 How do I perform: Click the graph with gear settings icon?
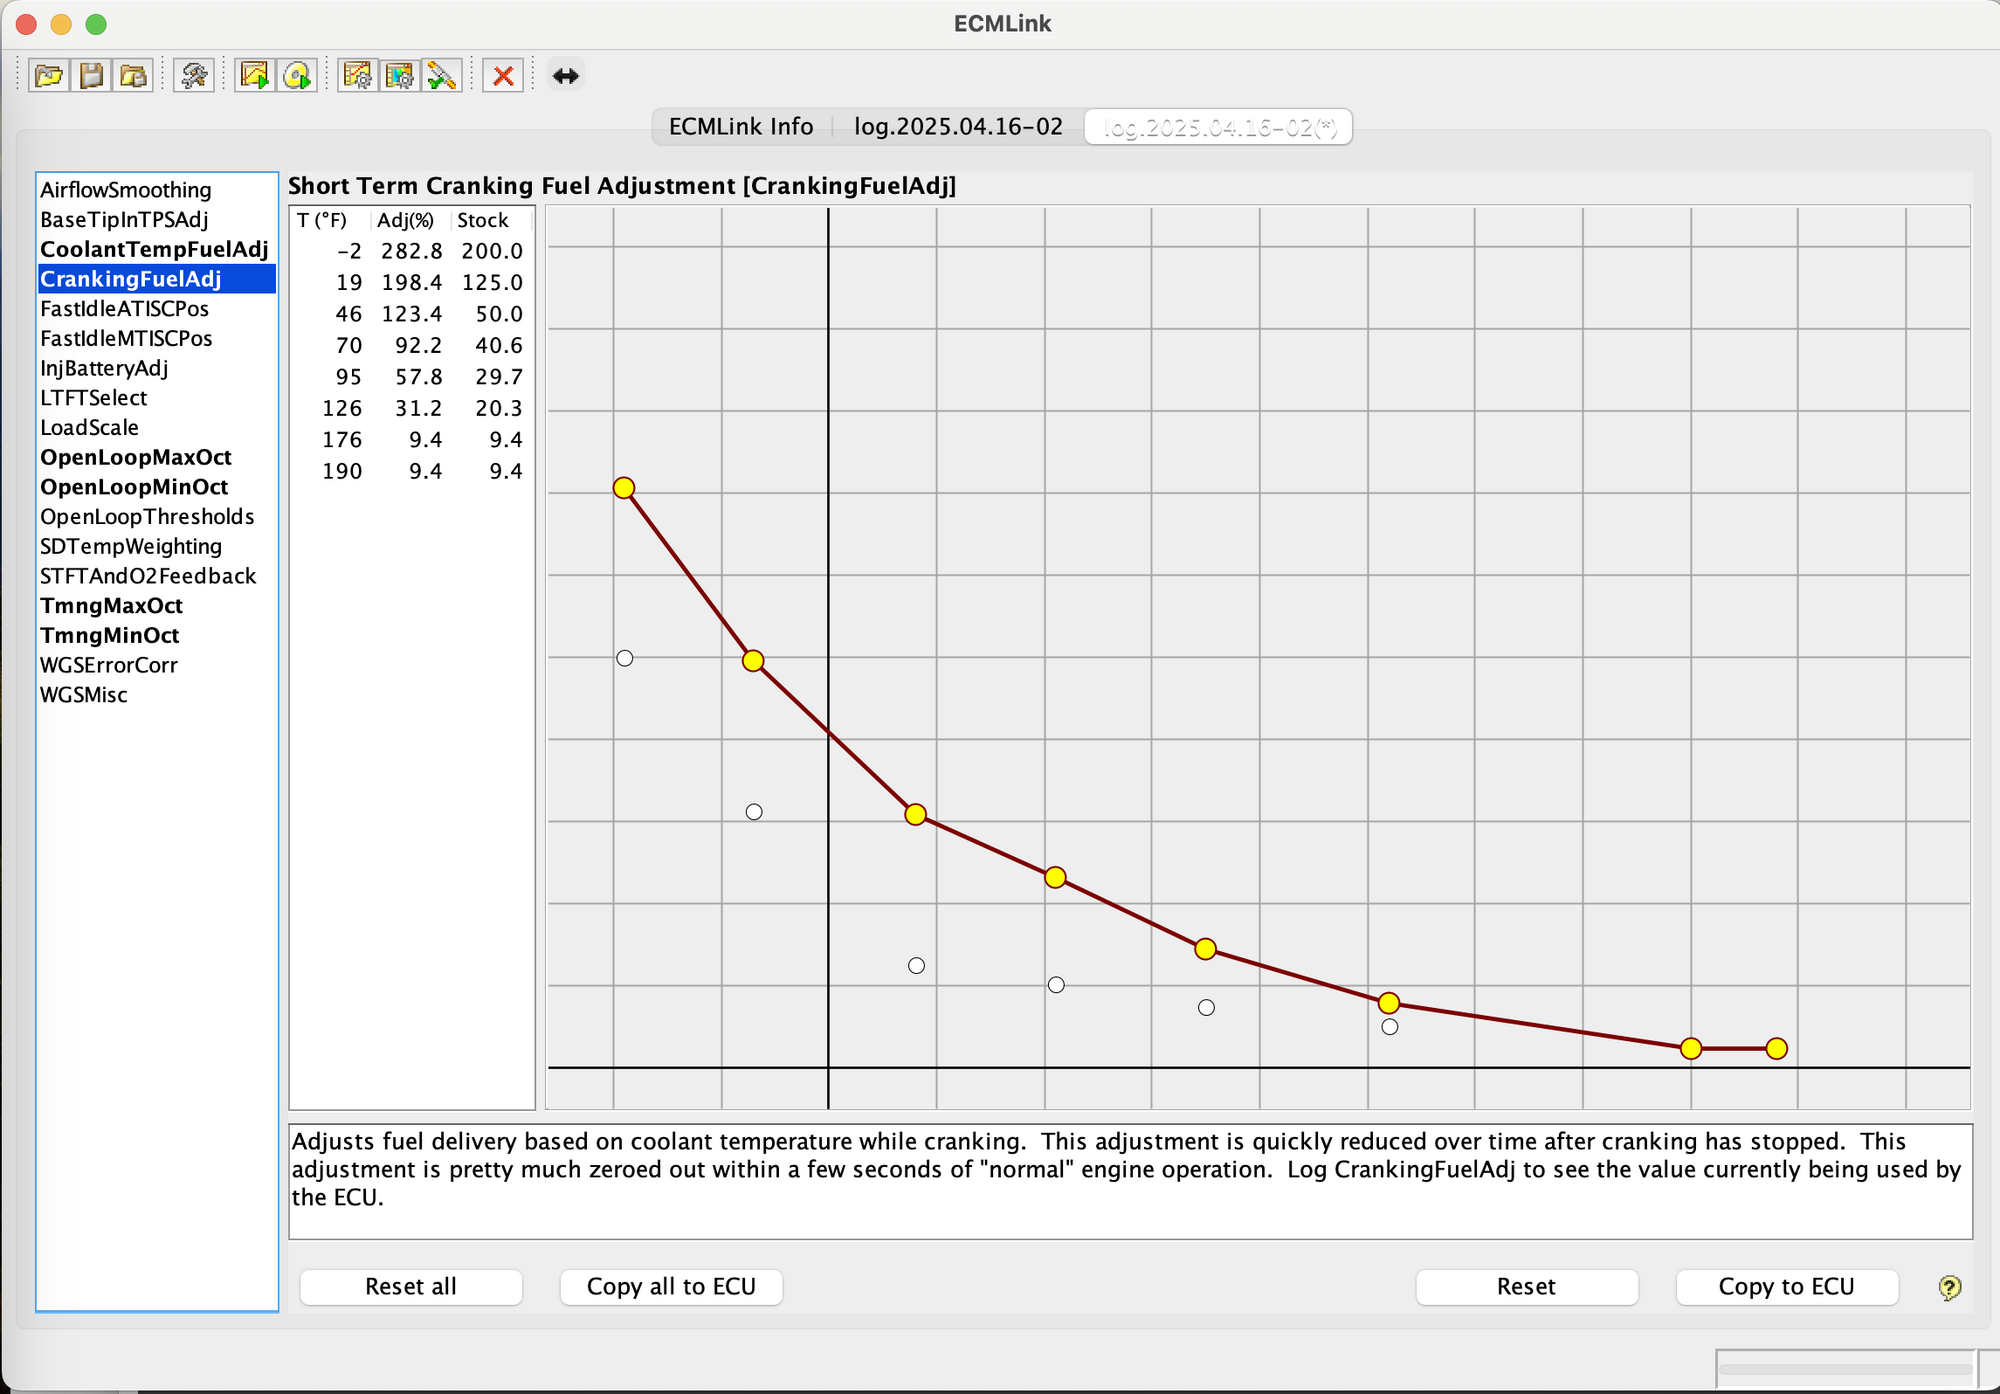358,75
